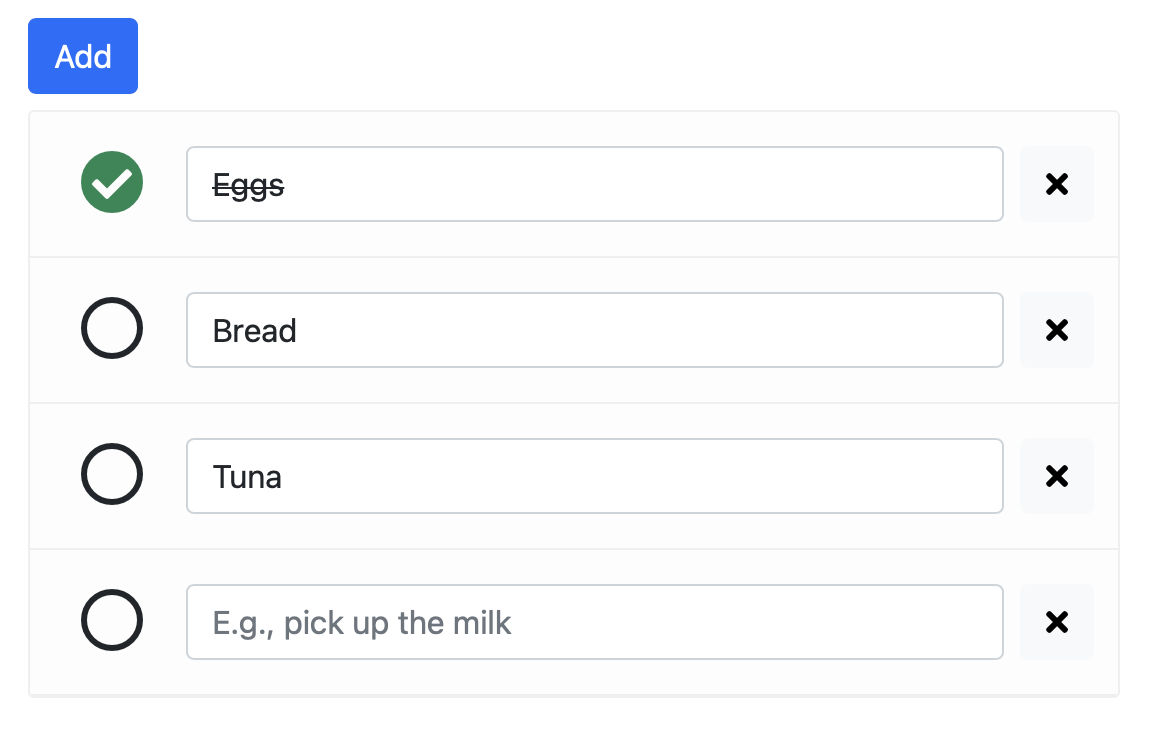Toggle the completed state of Eggs
The width and height of the screenshot is (1160, 732).
[x=112, y=182]
